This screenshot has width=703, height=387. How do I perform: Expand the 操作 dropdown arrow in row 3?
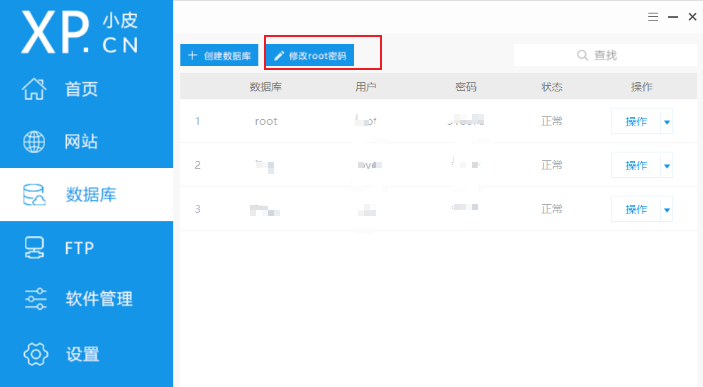667,210
